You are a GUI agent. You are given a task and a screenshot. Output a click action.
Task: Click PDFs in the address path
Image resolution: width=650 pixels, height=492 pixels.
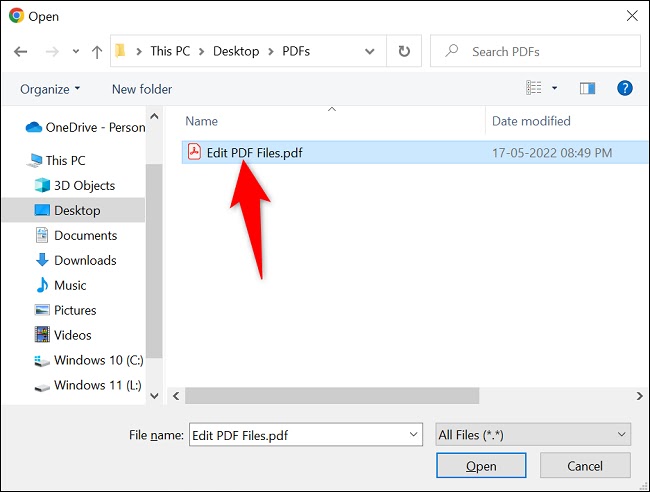[x=296, y=51]
